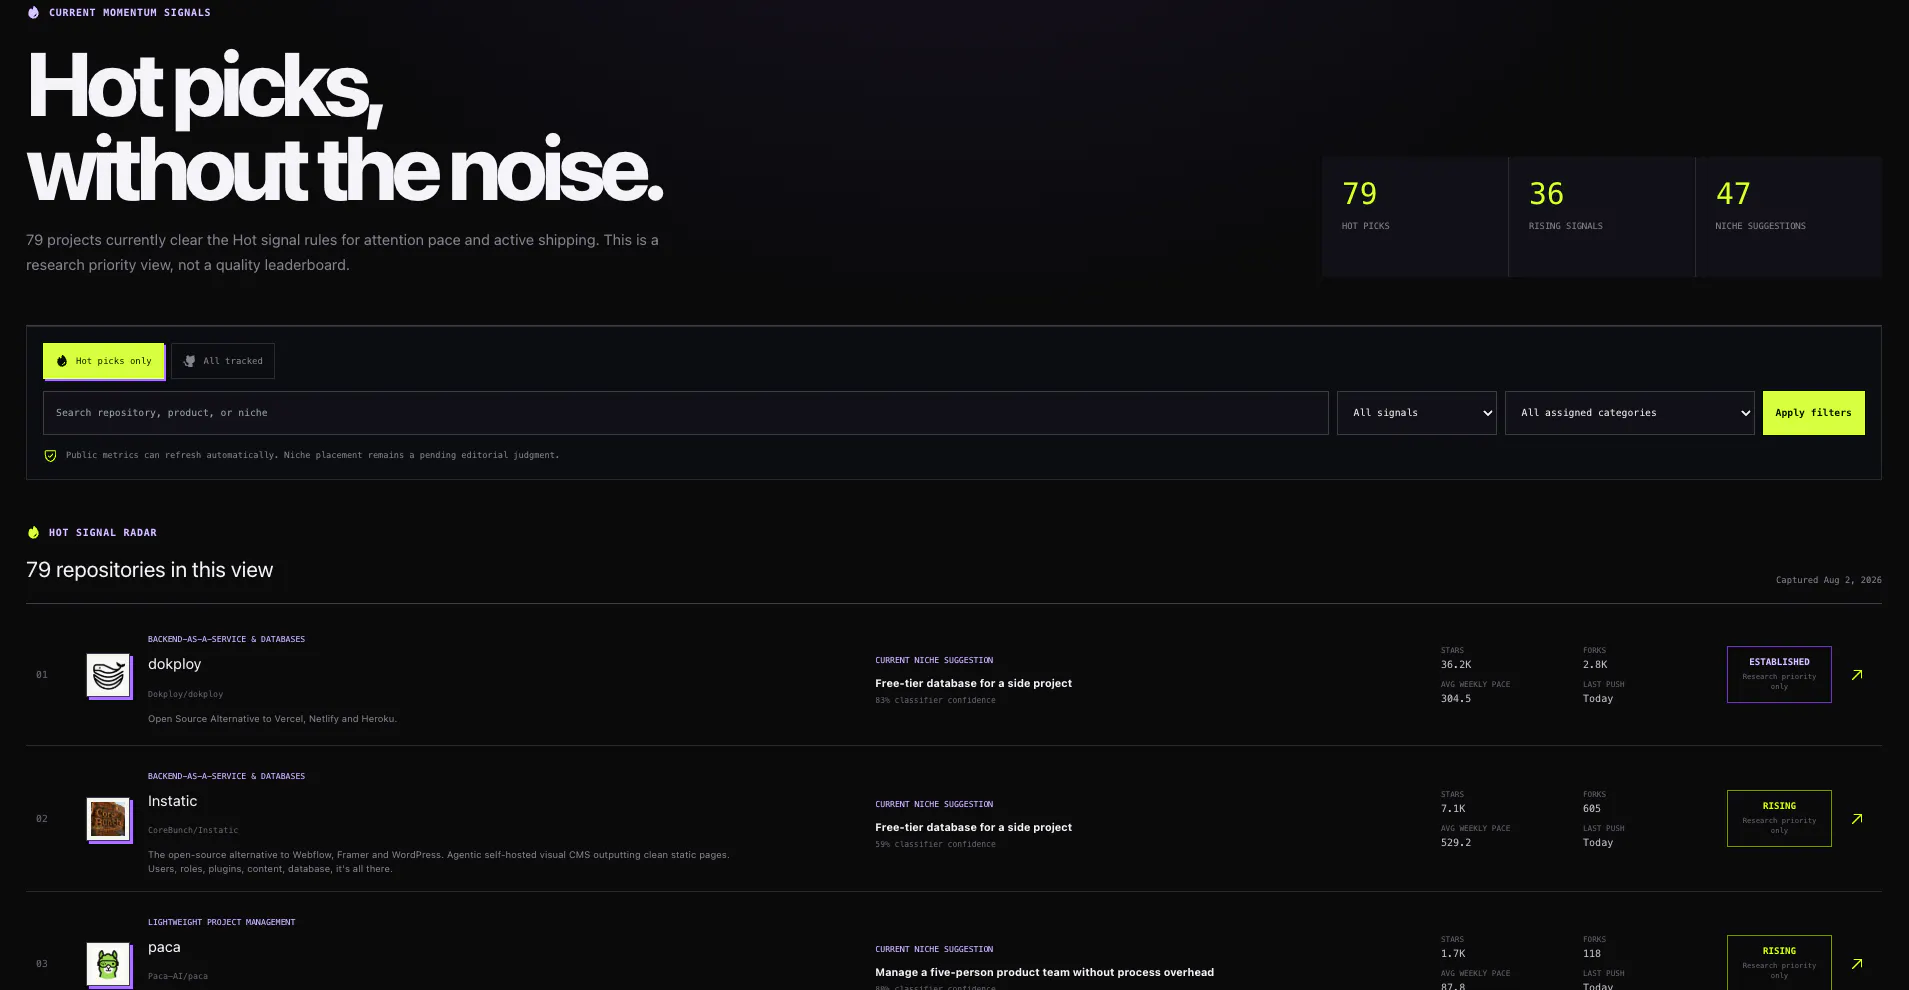Click the 605 forks value
This screenshot has width=1909, height=990.
[1592, 809]
